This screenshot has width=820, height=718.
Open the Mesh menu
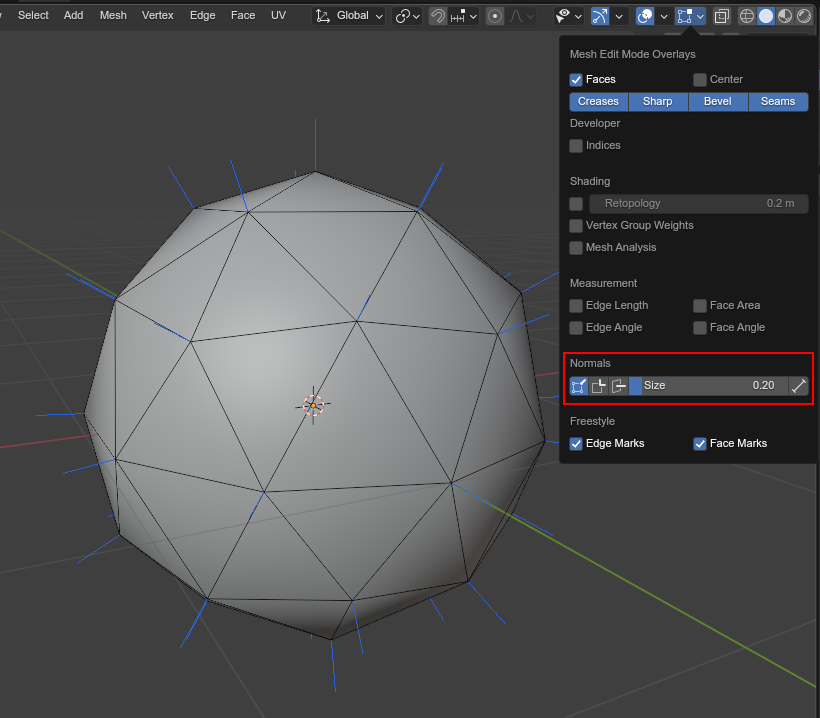click(x=113, y=16)
